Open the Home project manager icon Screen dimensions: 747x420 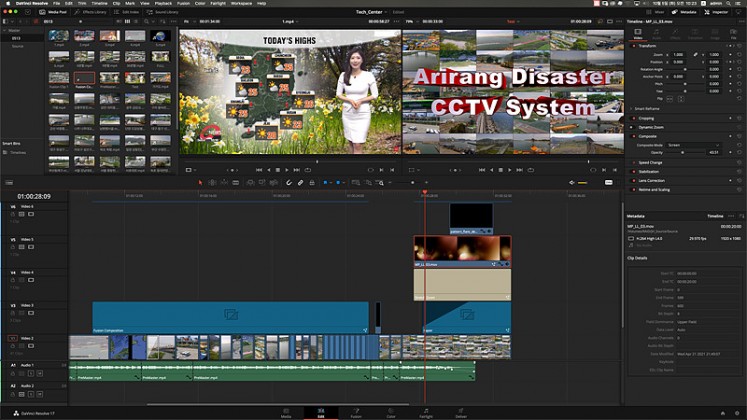[723, 413]
